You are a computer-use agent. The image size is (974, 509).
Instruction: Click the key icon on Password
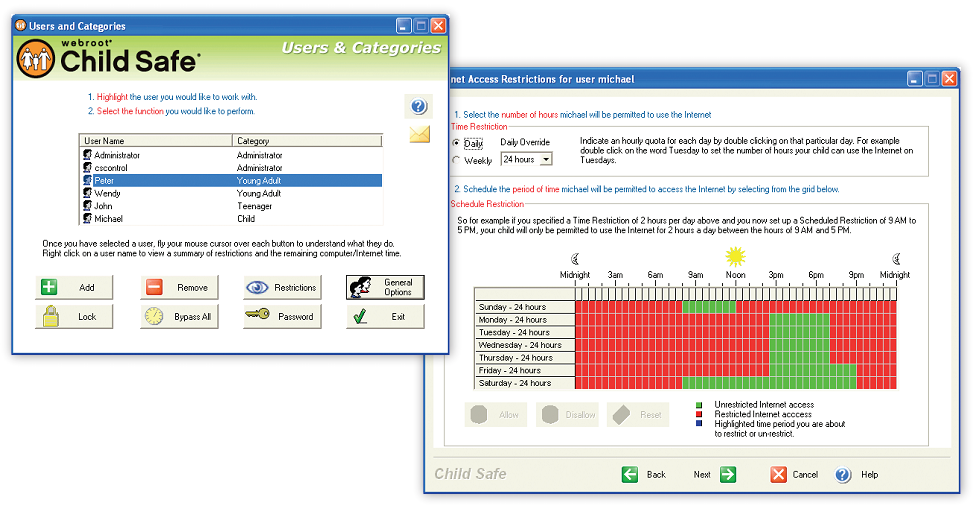tap(257, 314)
